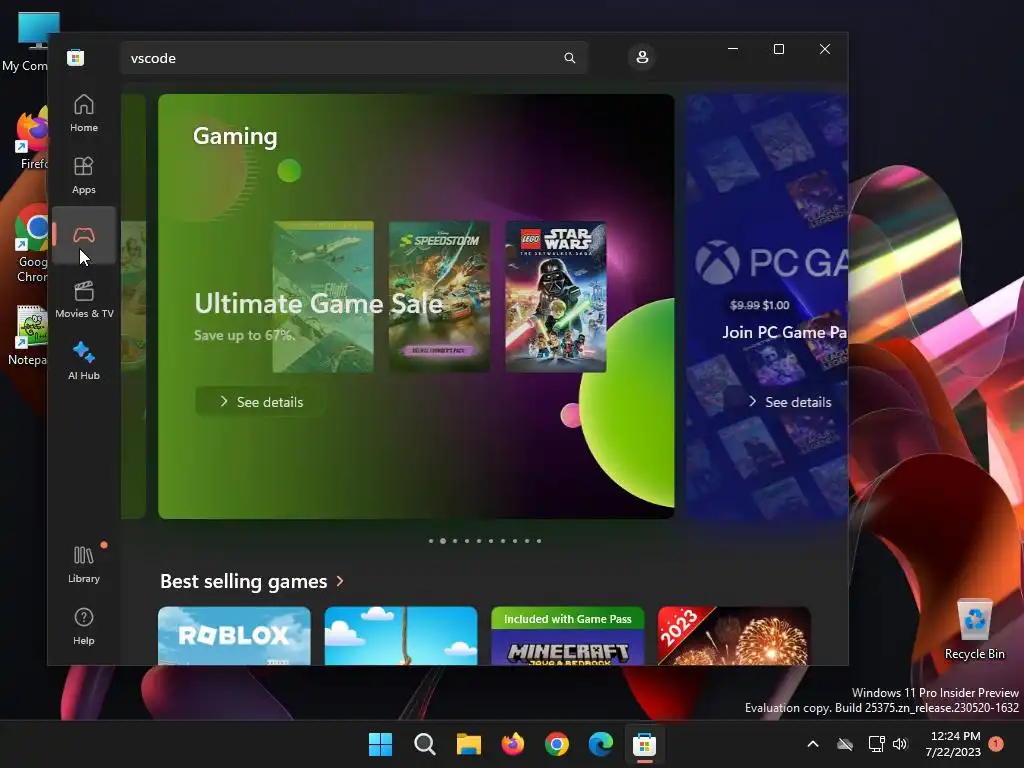Open the Apps section in the sidebar

point(84,175)
